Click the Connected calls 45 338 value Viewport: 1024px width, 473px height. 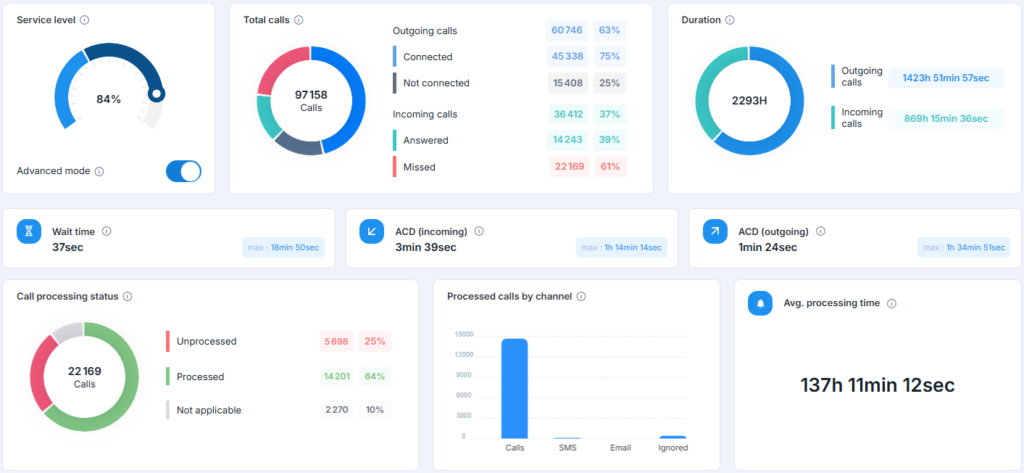[567, 57]
